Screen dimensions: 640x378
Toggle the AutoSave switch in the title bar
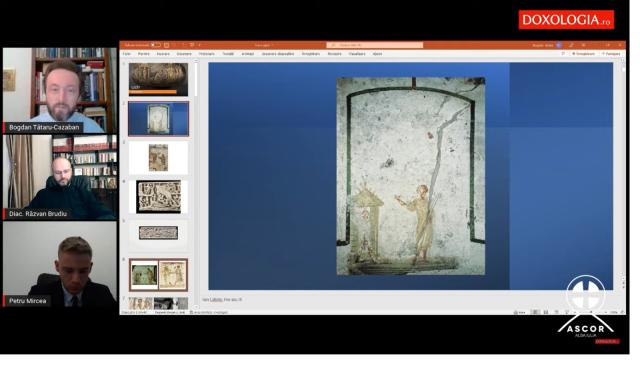[156, 45]
